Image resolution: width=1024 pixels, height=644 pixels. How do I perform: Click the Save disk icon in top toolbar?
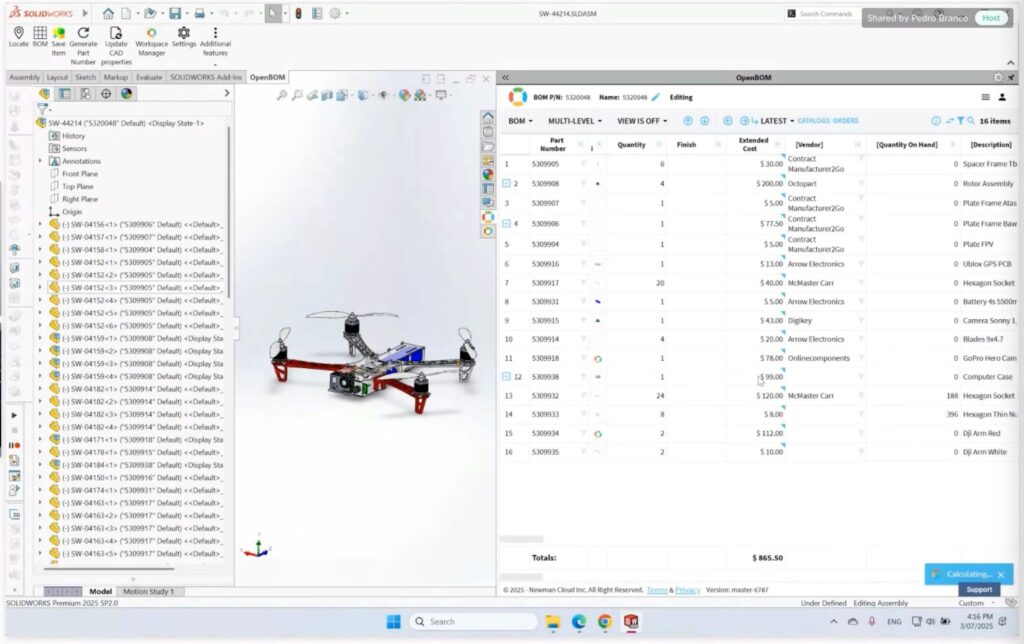point(174,13)
